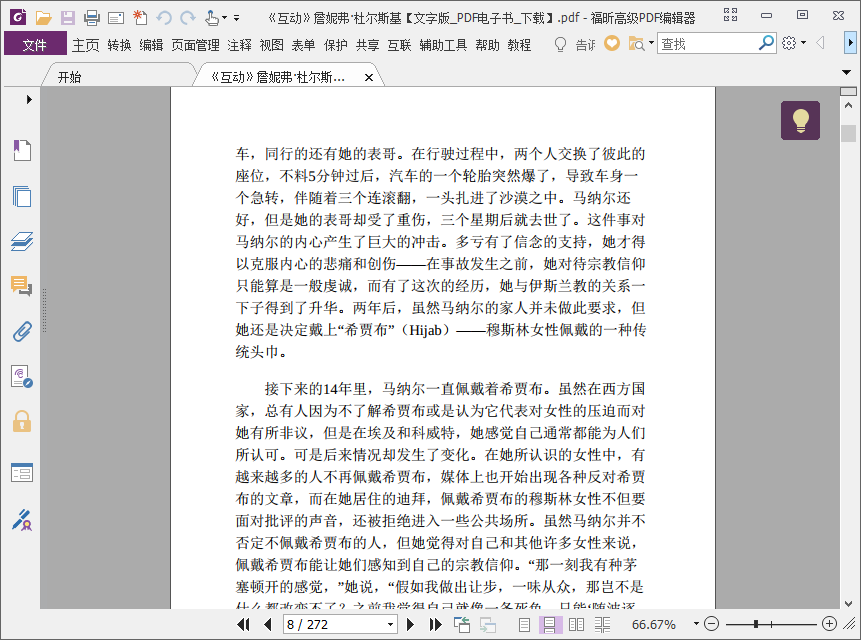Print the PDF using the printer icon
Screen dimensions: 861x640
pyautogui.click(x=92, y=18)
